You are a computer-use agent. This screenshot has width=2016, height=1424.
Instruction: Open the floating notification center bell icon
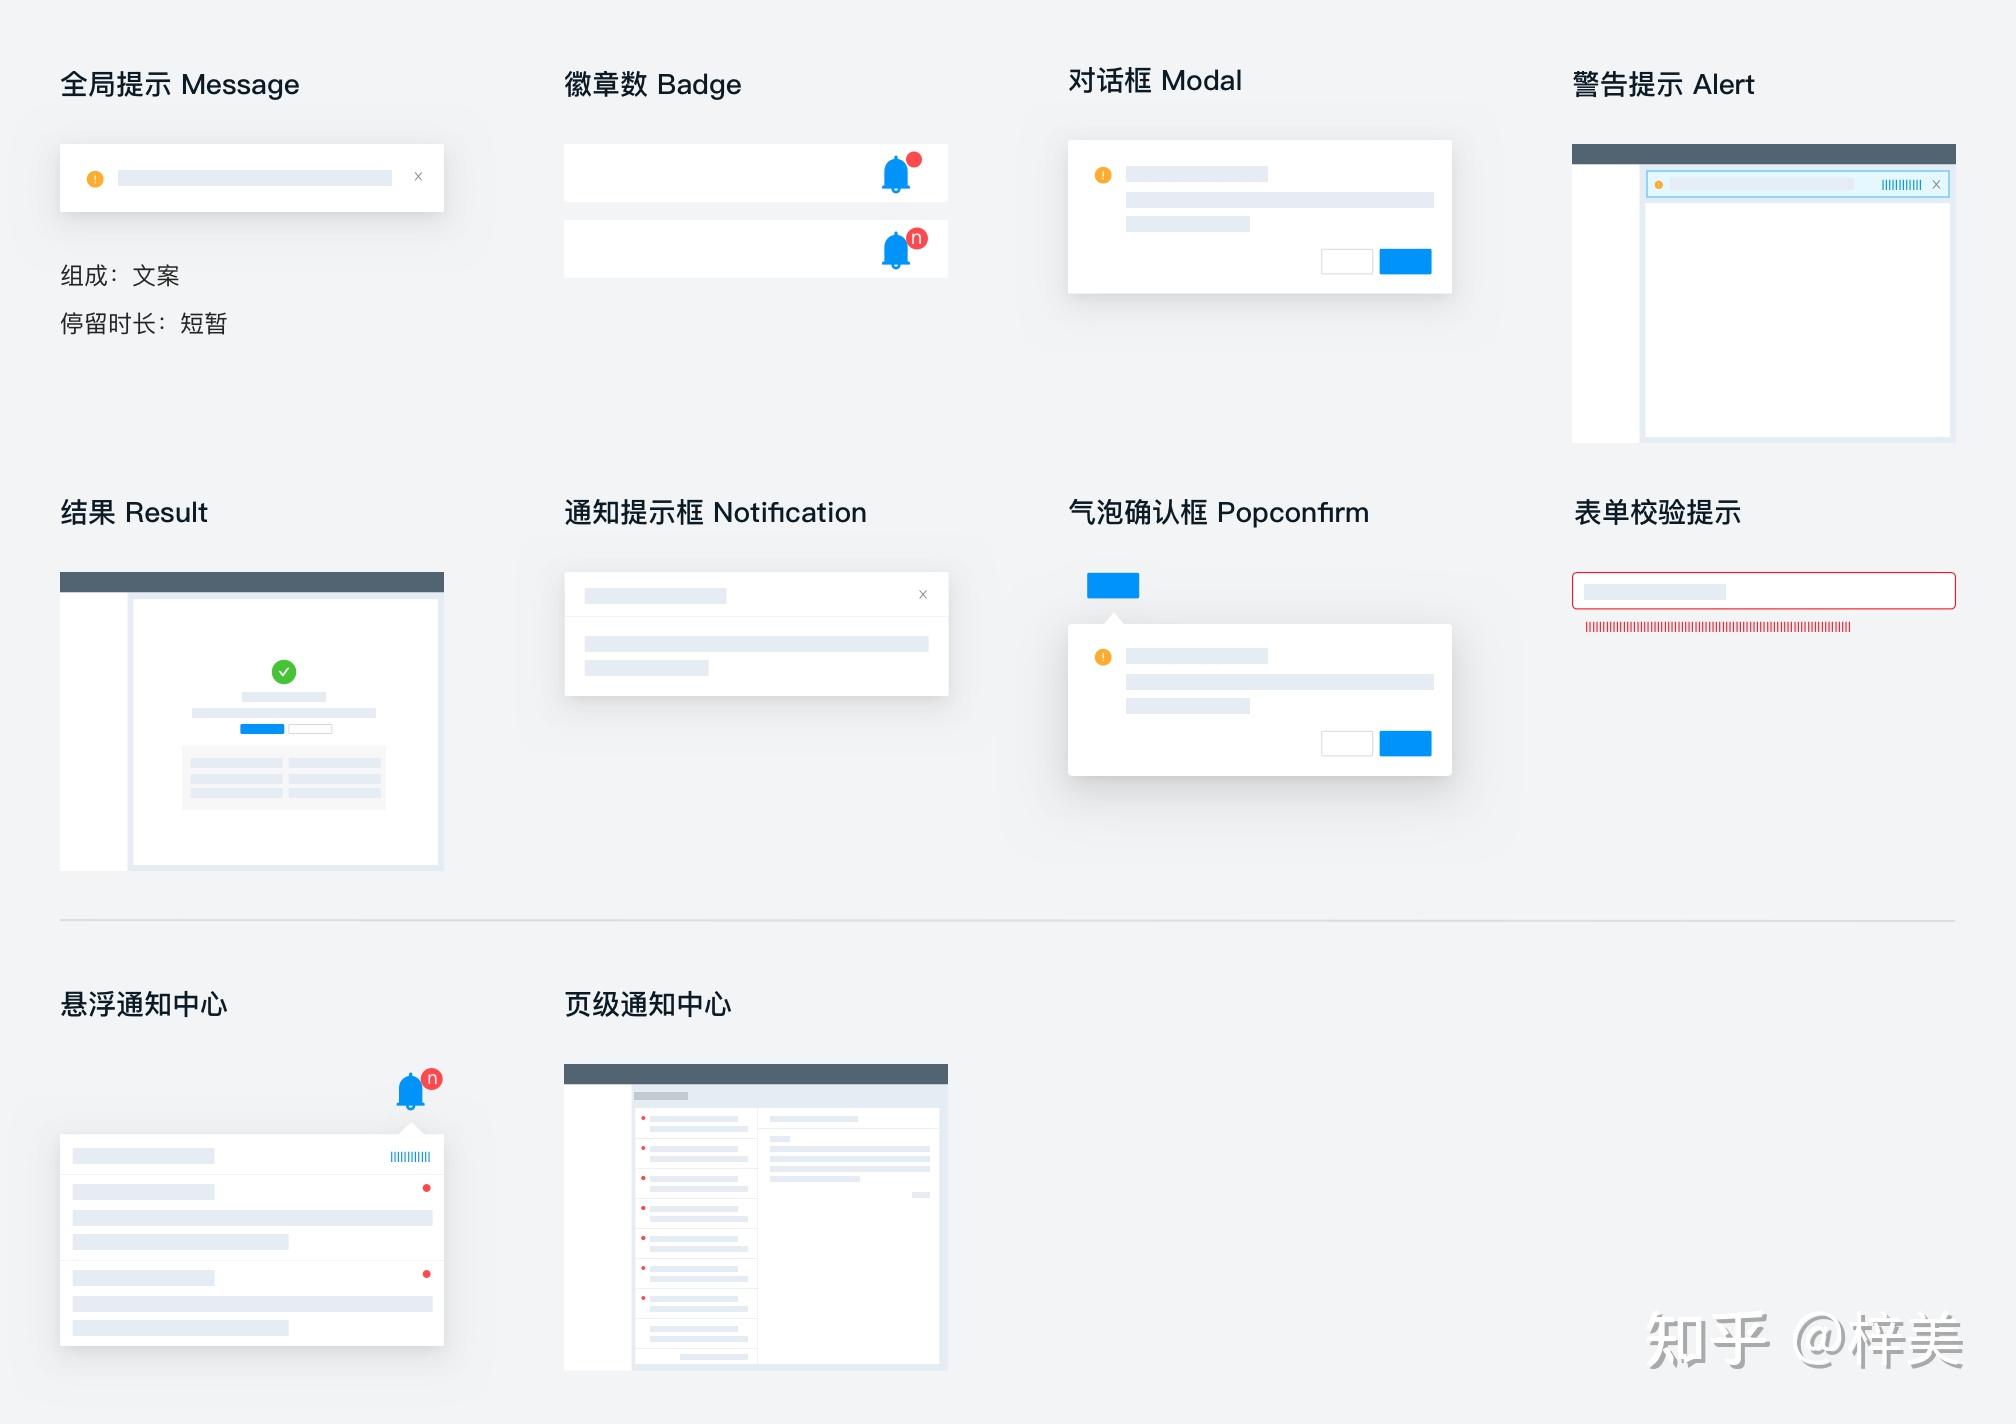pyautogui.click(x=411, y=1091)
